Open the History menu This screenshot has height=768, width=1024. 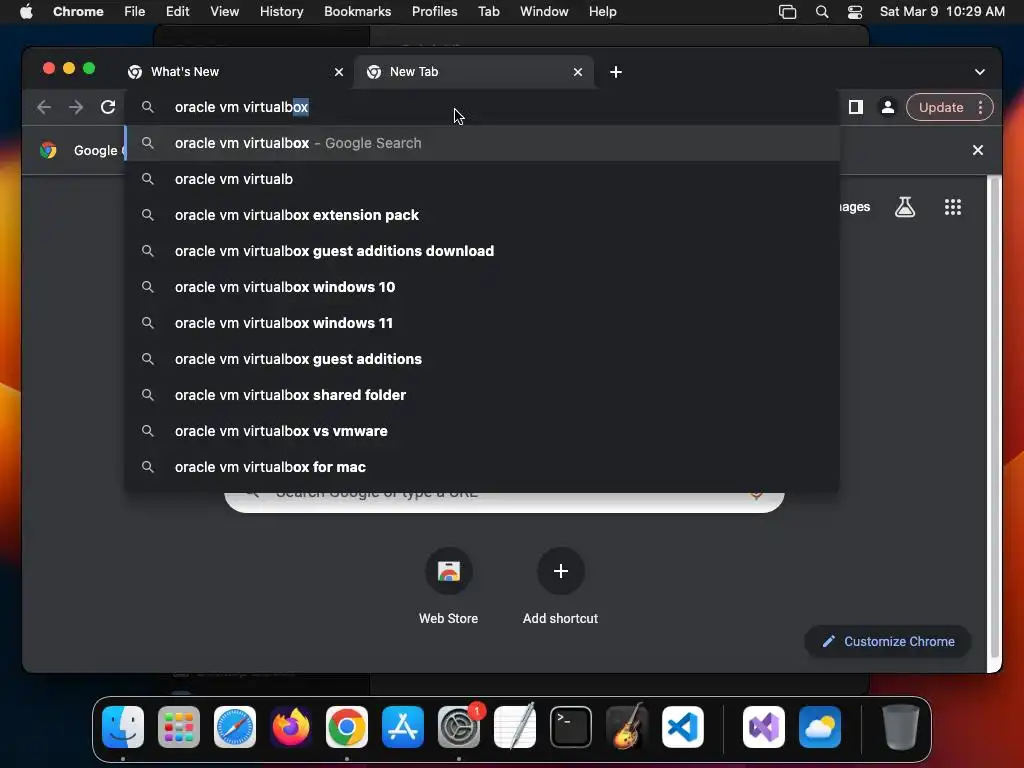pyautogui.click(x=281, y=12)
